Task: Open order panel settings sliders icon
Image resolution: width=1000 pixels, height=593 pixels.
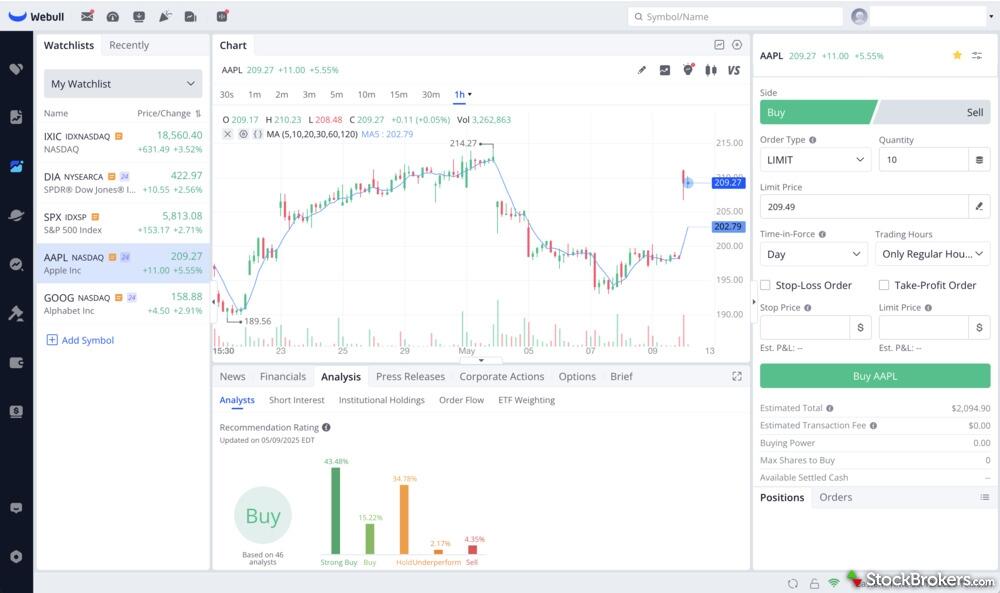Action: (977, 56)
